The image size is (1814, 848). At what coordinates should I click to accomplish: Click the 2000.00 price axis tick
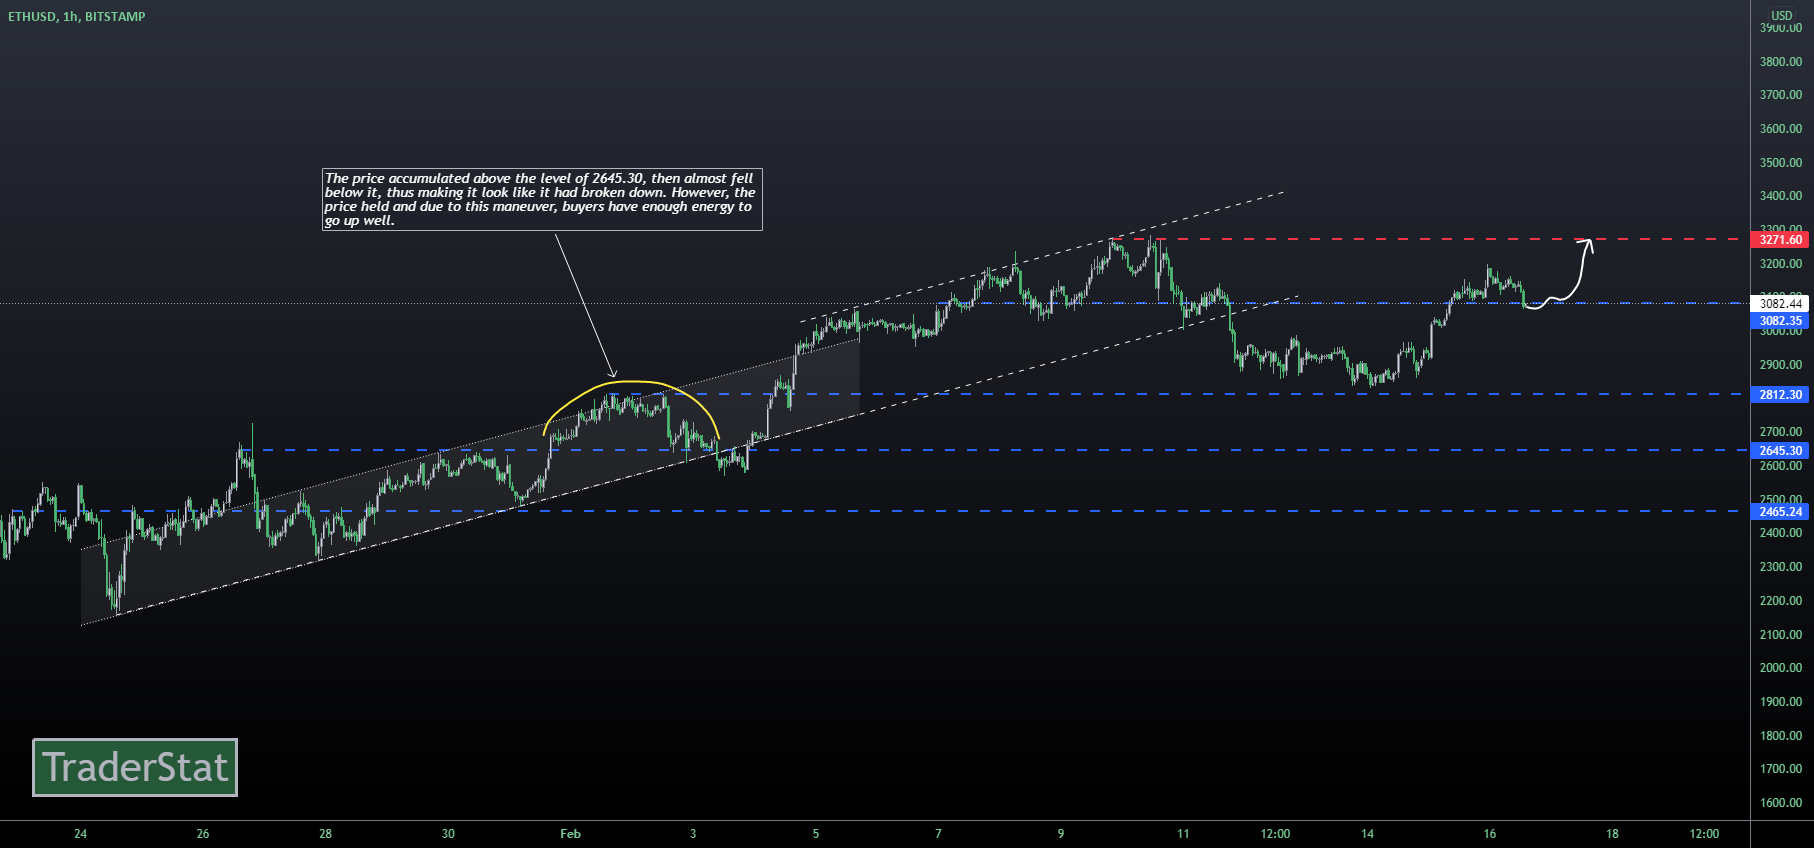click(x=1781, y=668)
